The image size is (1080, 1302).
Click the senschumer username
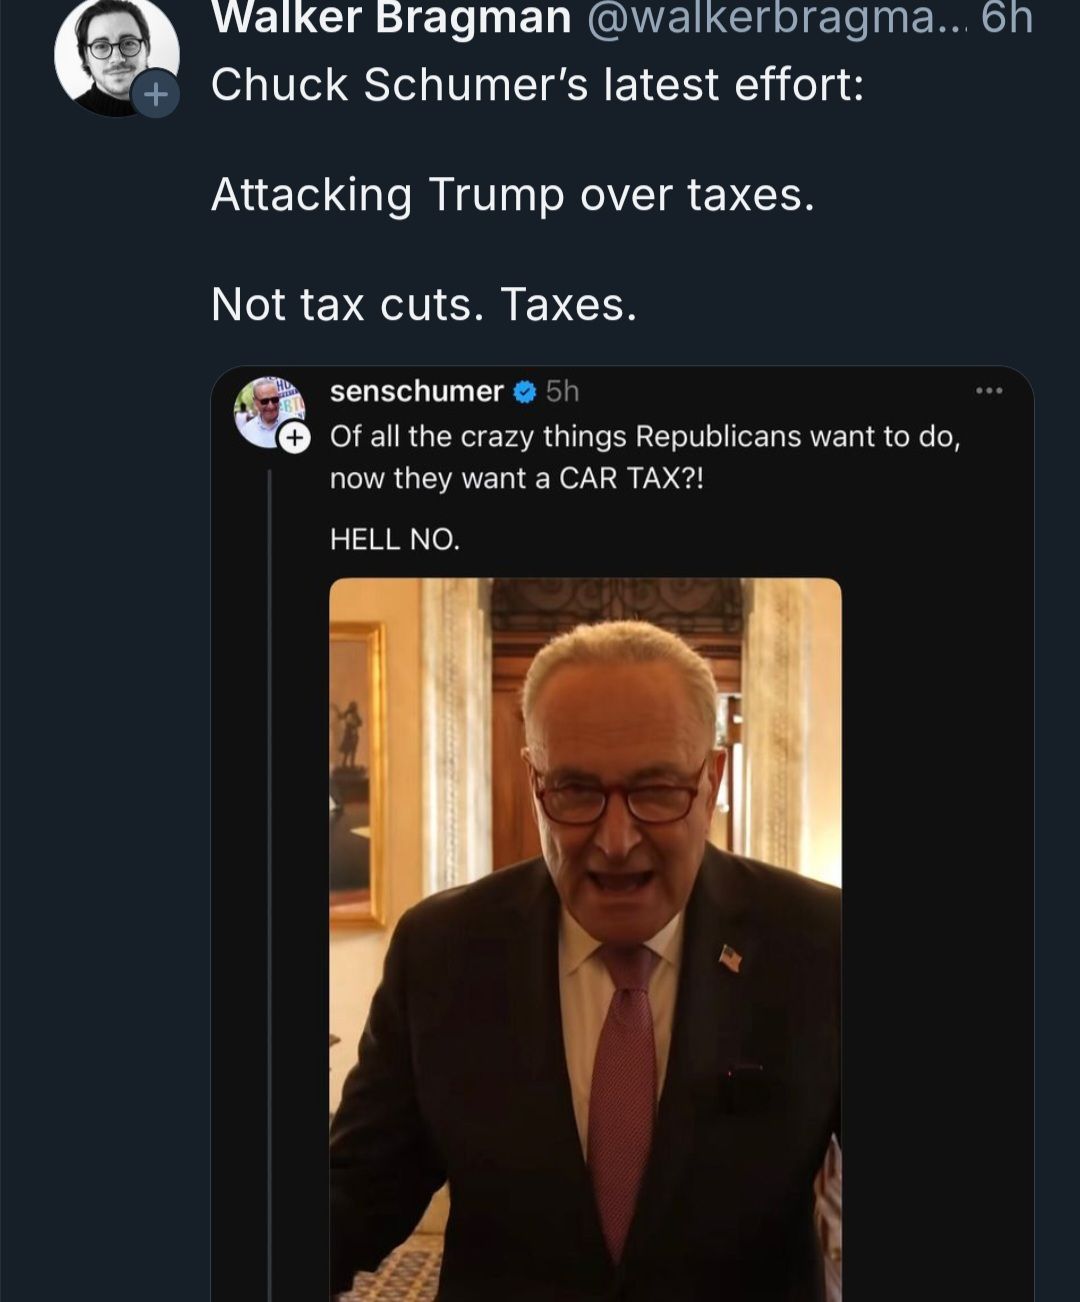[416, 391]
